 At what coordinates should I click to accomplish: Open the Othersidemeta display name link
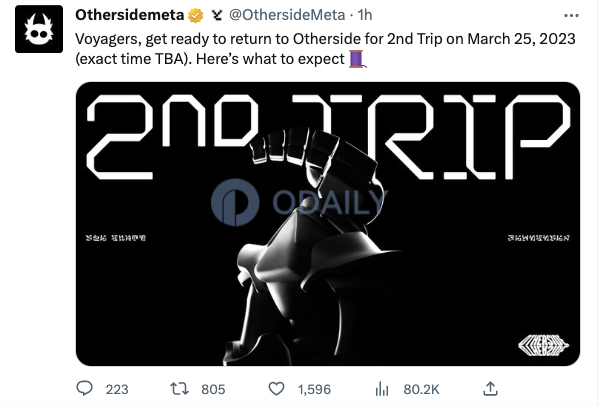pyautogui.click(x=130, y=15)
